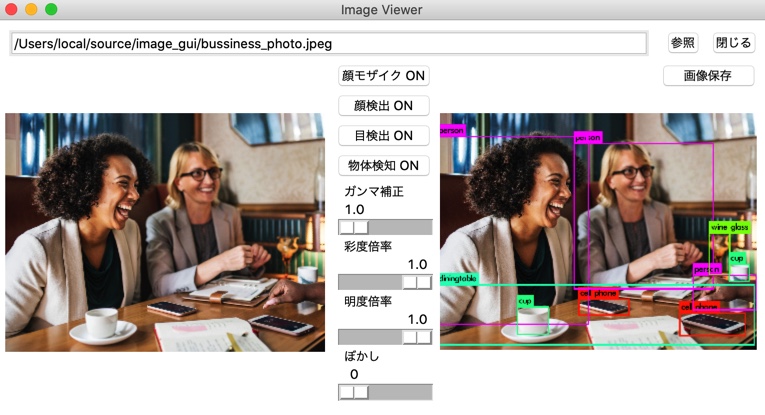Click the diningtable detection label
Viewport: 765px width, 415px height.
[x=459, y=278]
